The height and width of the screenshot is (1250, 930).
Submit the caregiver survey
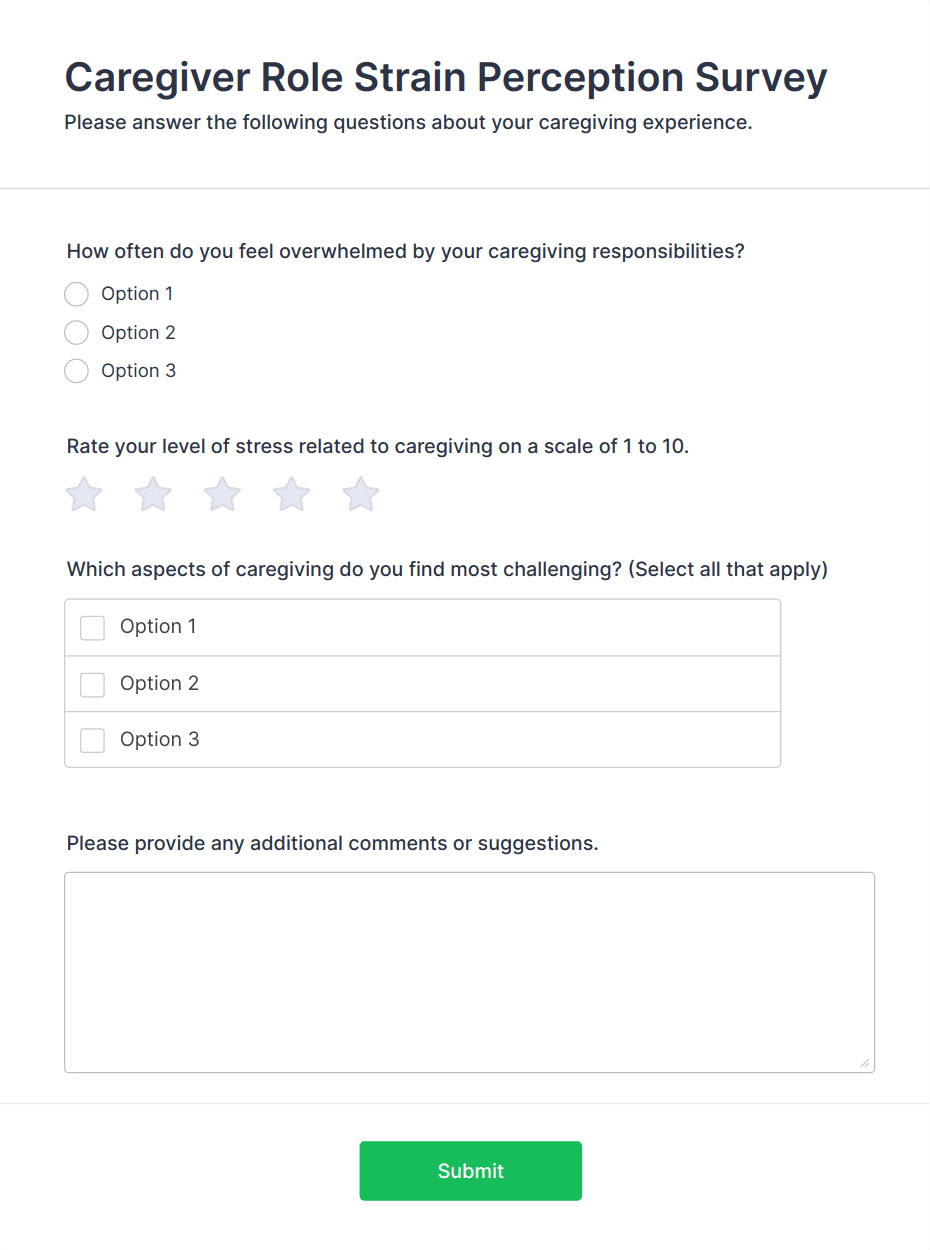pos(471,1171)
